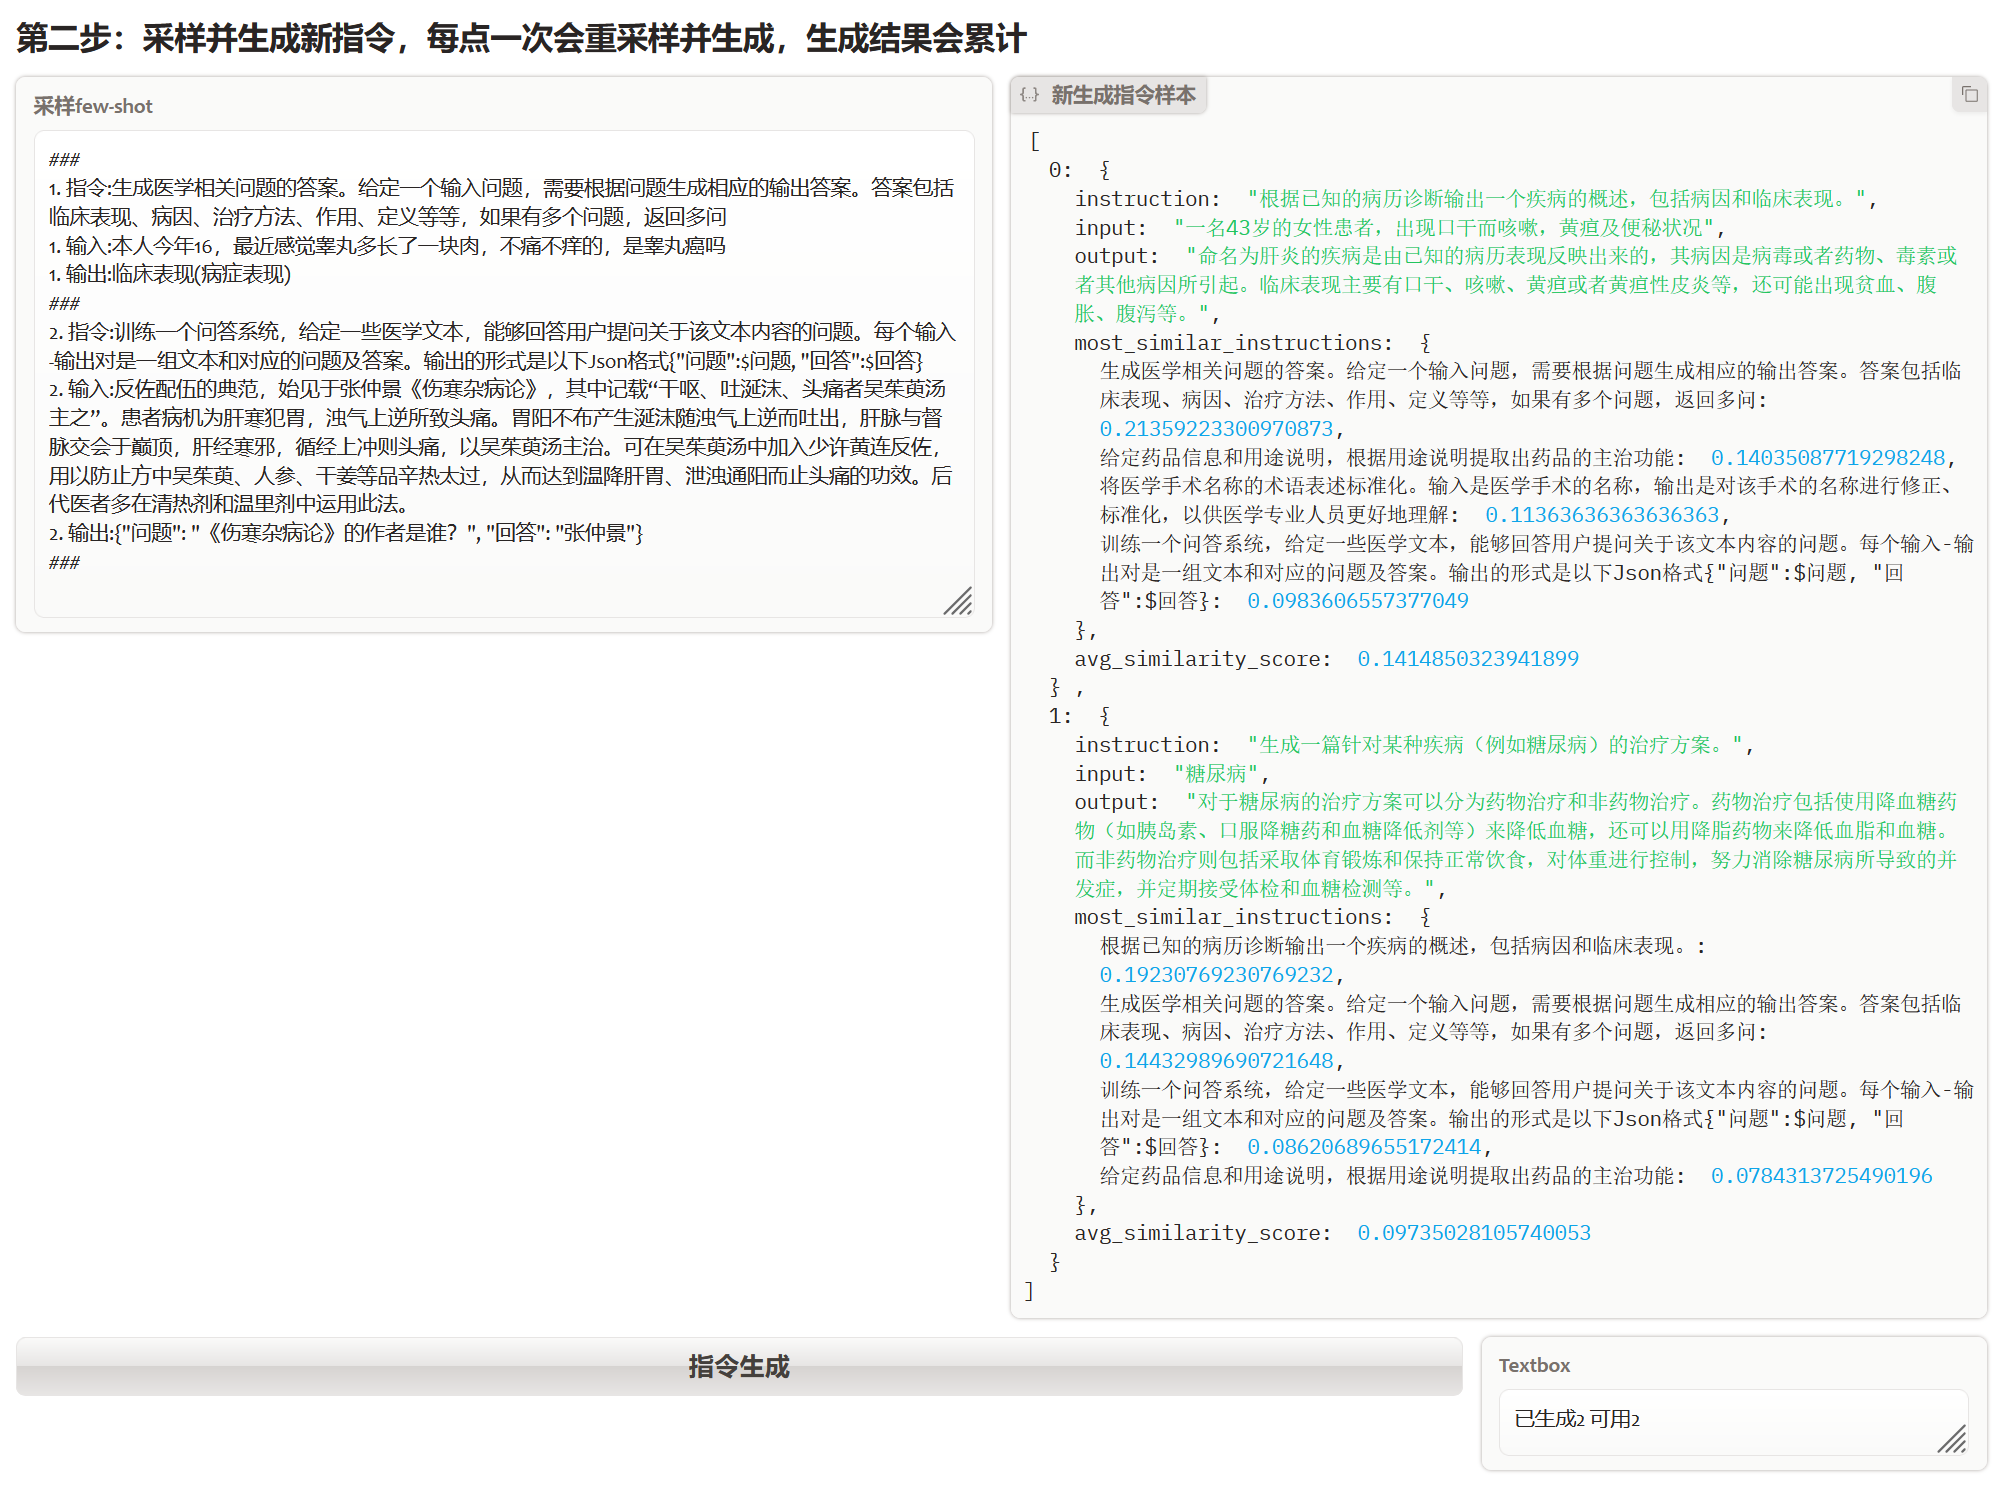The height and width of the screenshot is (1486, 2008).
Task: Click the copy icon in JSON panel corner
Action: [1969, 94]
